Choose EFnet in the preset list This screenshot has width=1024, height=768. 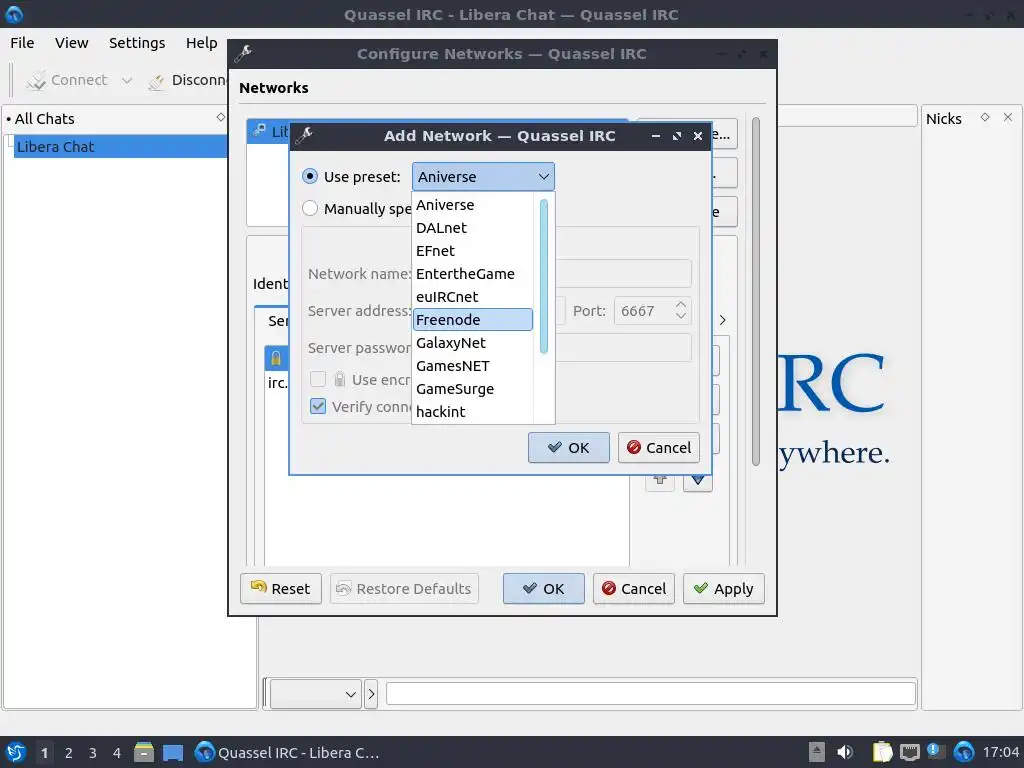473,251
